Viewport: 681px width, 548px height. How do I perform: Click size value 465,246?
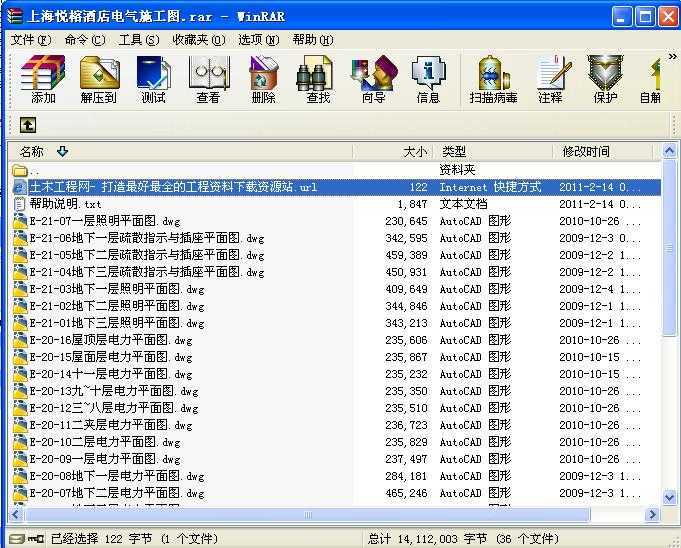click(x=407, y=493)
